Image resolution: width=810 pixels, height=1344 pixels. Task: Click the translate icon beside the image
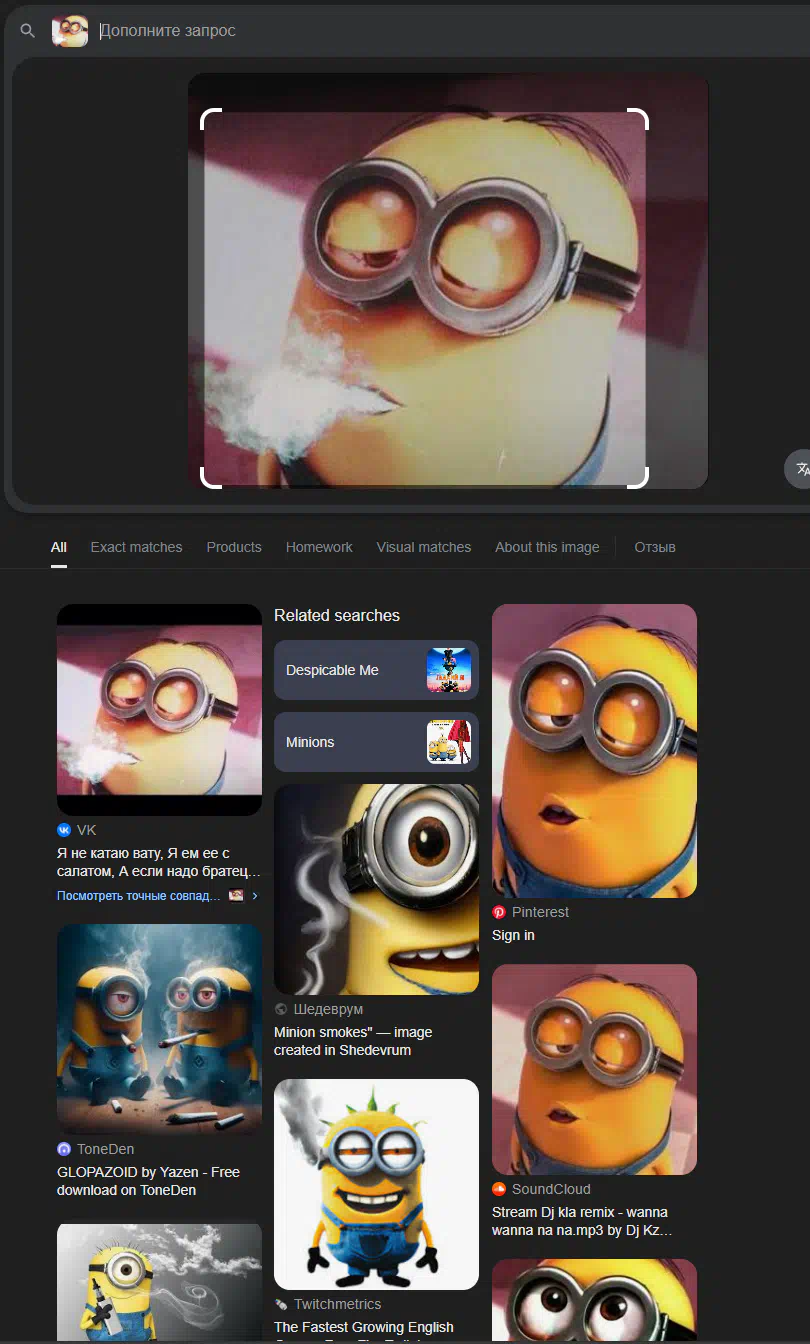[x=800, y=469]
